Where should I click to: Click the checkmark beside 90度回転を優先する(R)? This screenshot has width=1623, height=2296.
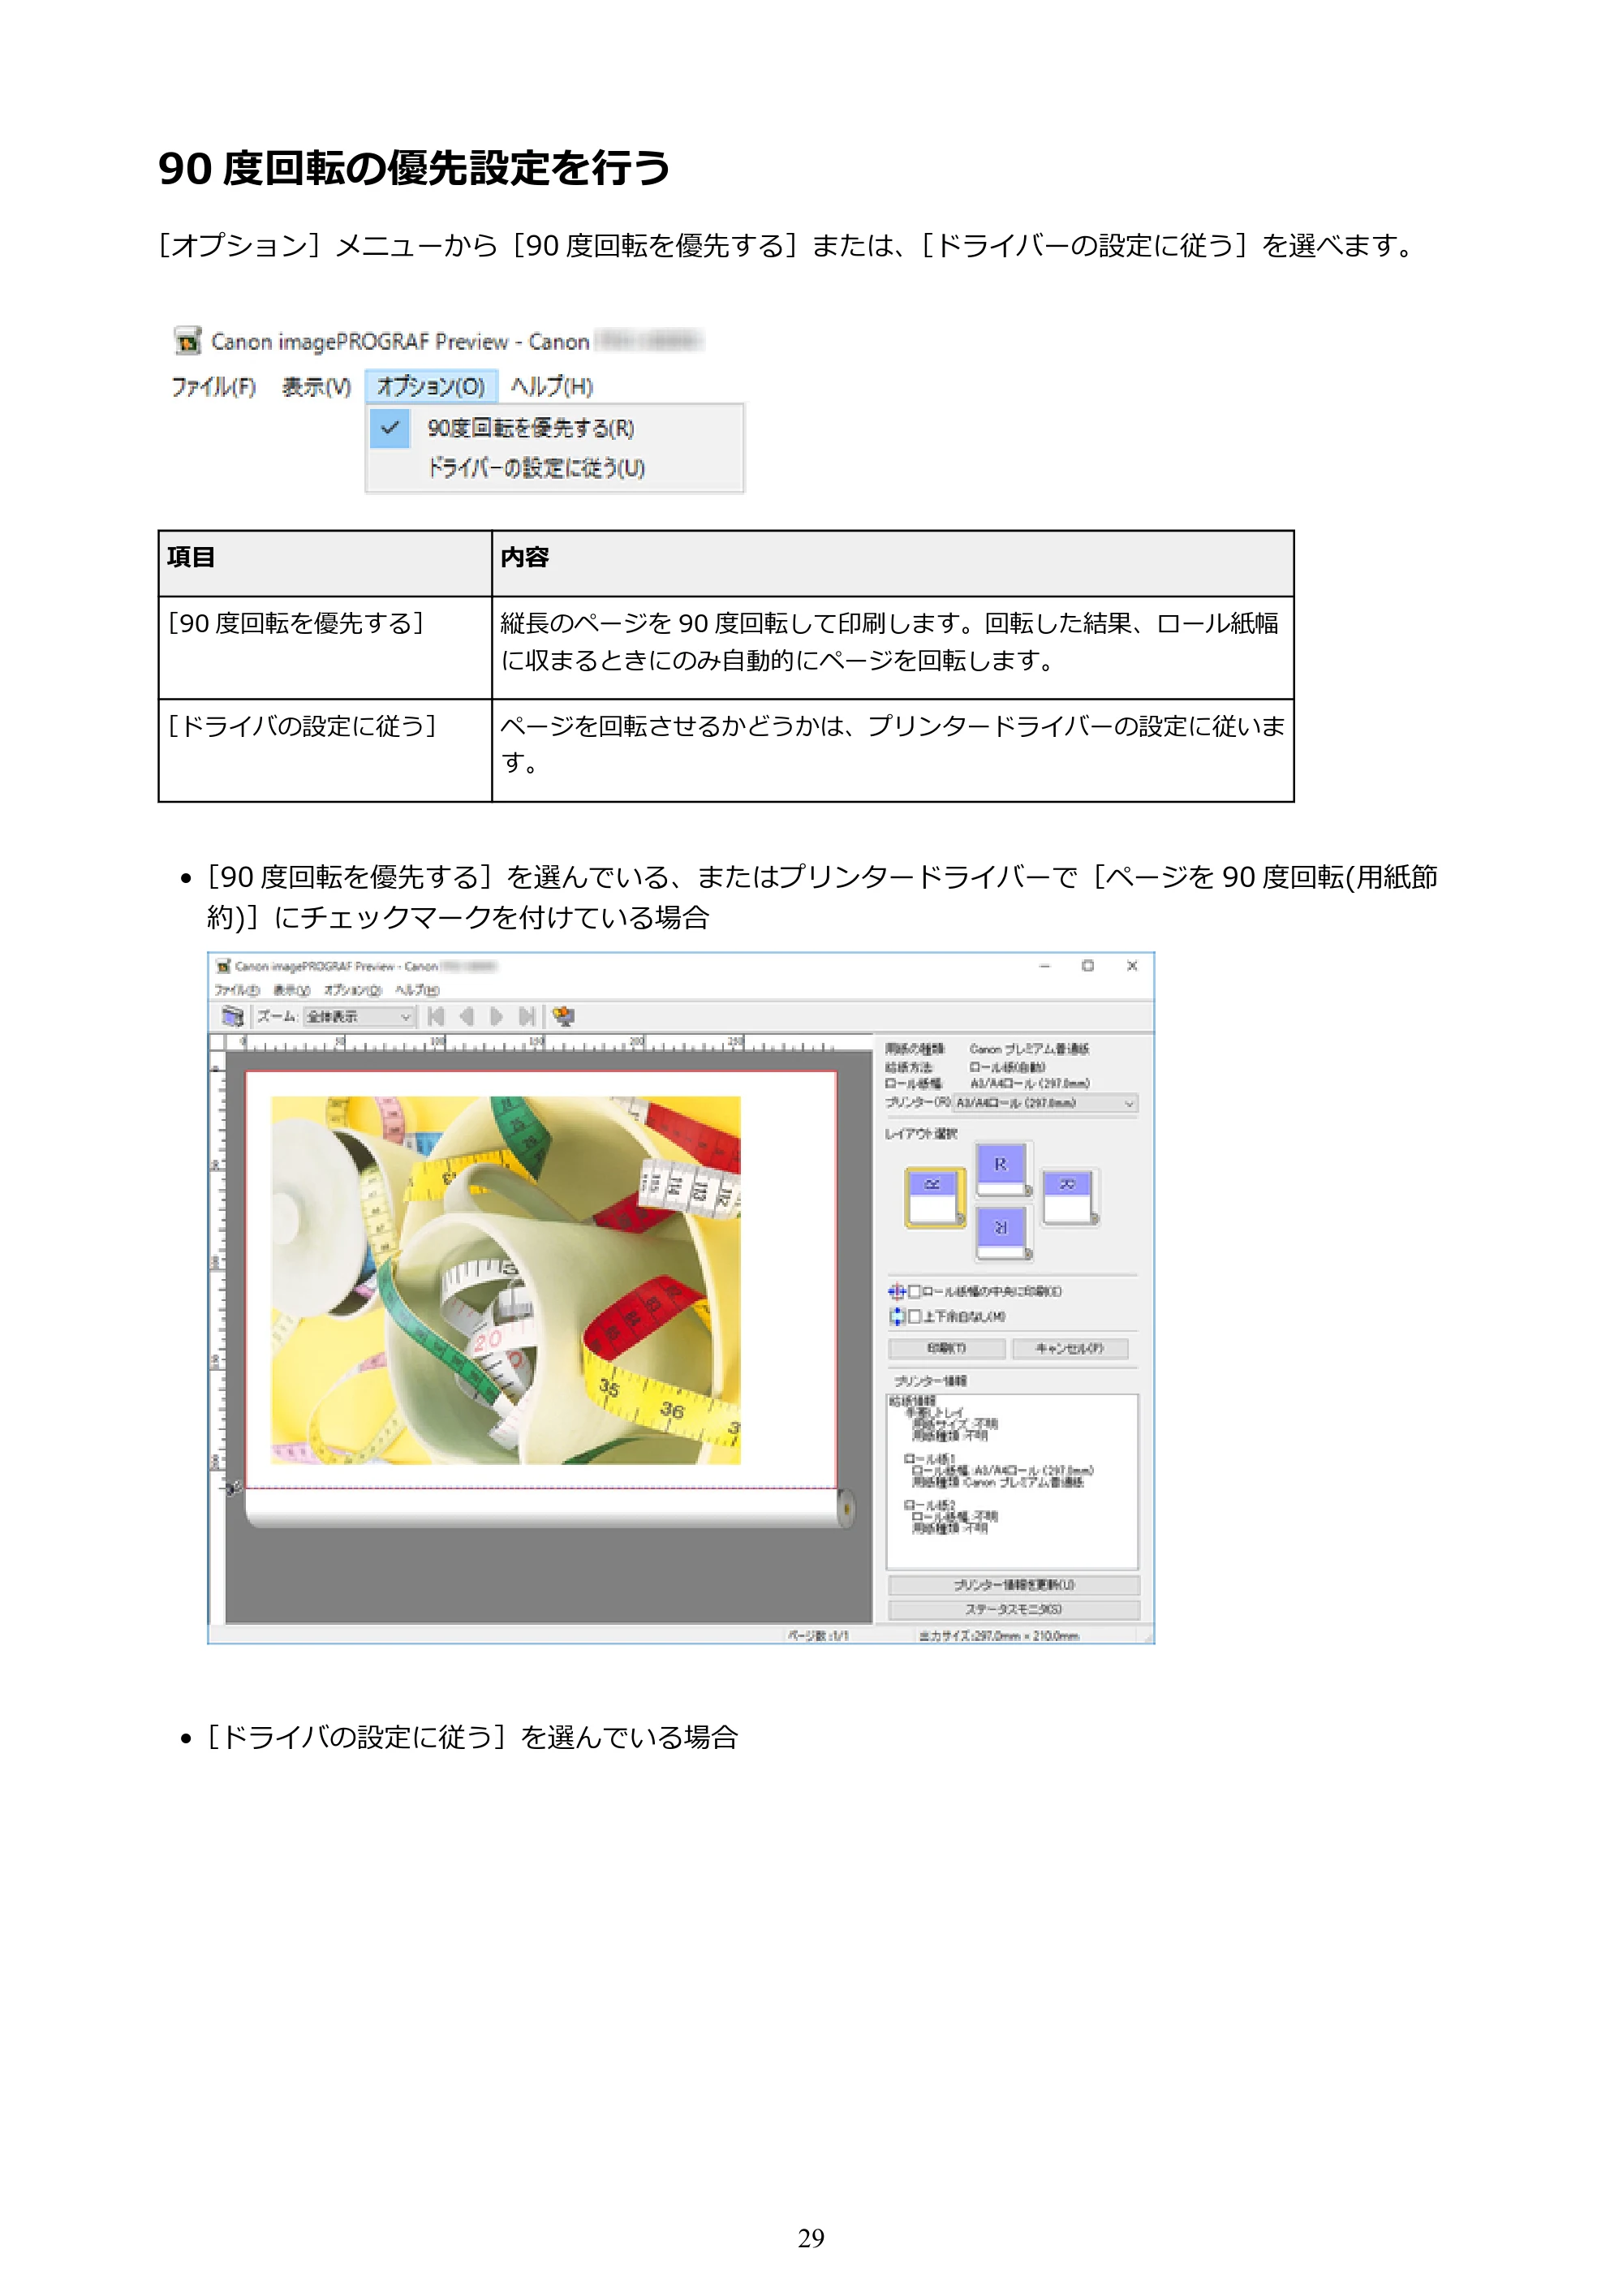coord(390,427)
